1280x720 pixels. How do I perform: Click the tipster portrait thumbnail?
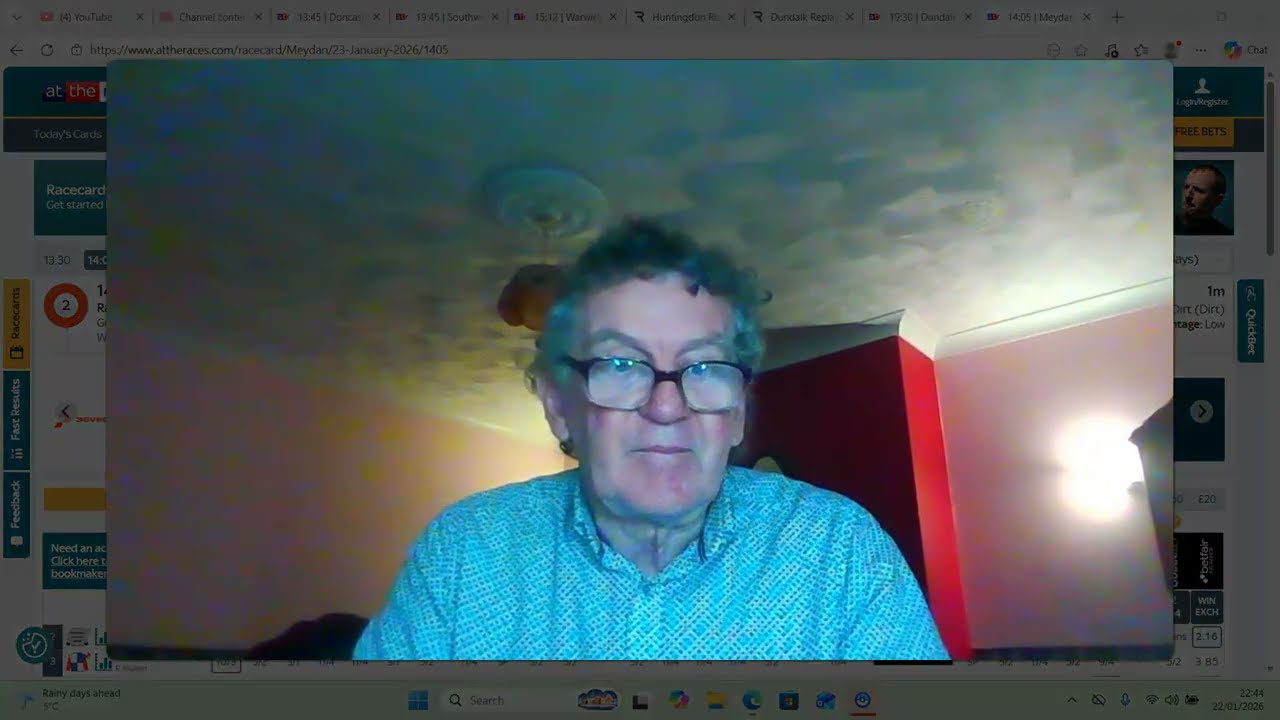point(1204,198)
